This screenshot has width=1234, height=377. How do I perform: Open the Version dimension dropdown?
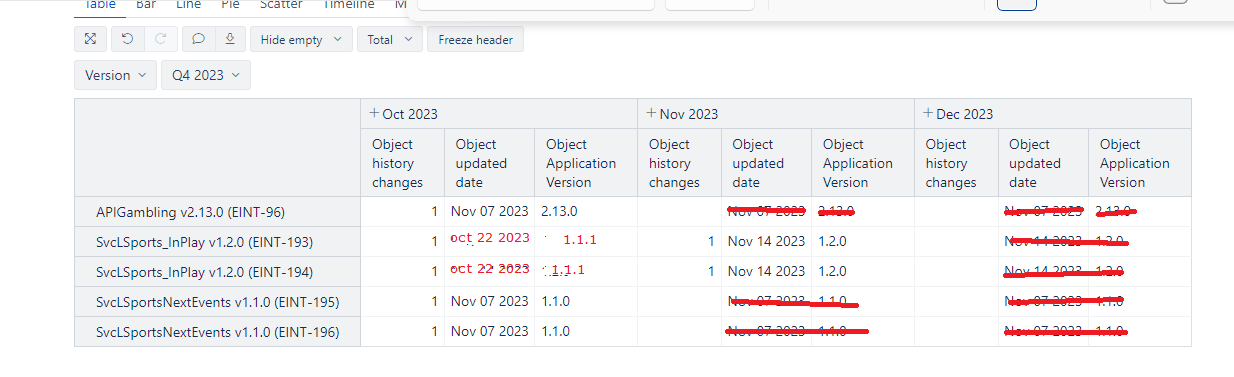point(115,75)
